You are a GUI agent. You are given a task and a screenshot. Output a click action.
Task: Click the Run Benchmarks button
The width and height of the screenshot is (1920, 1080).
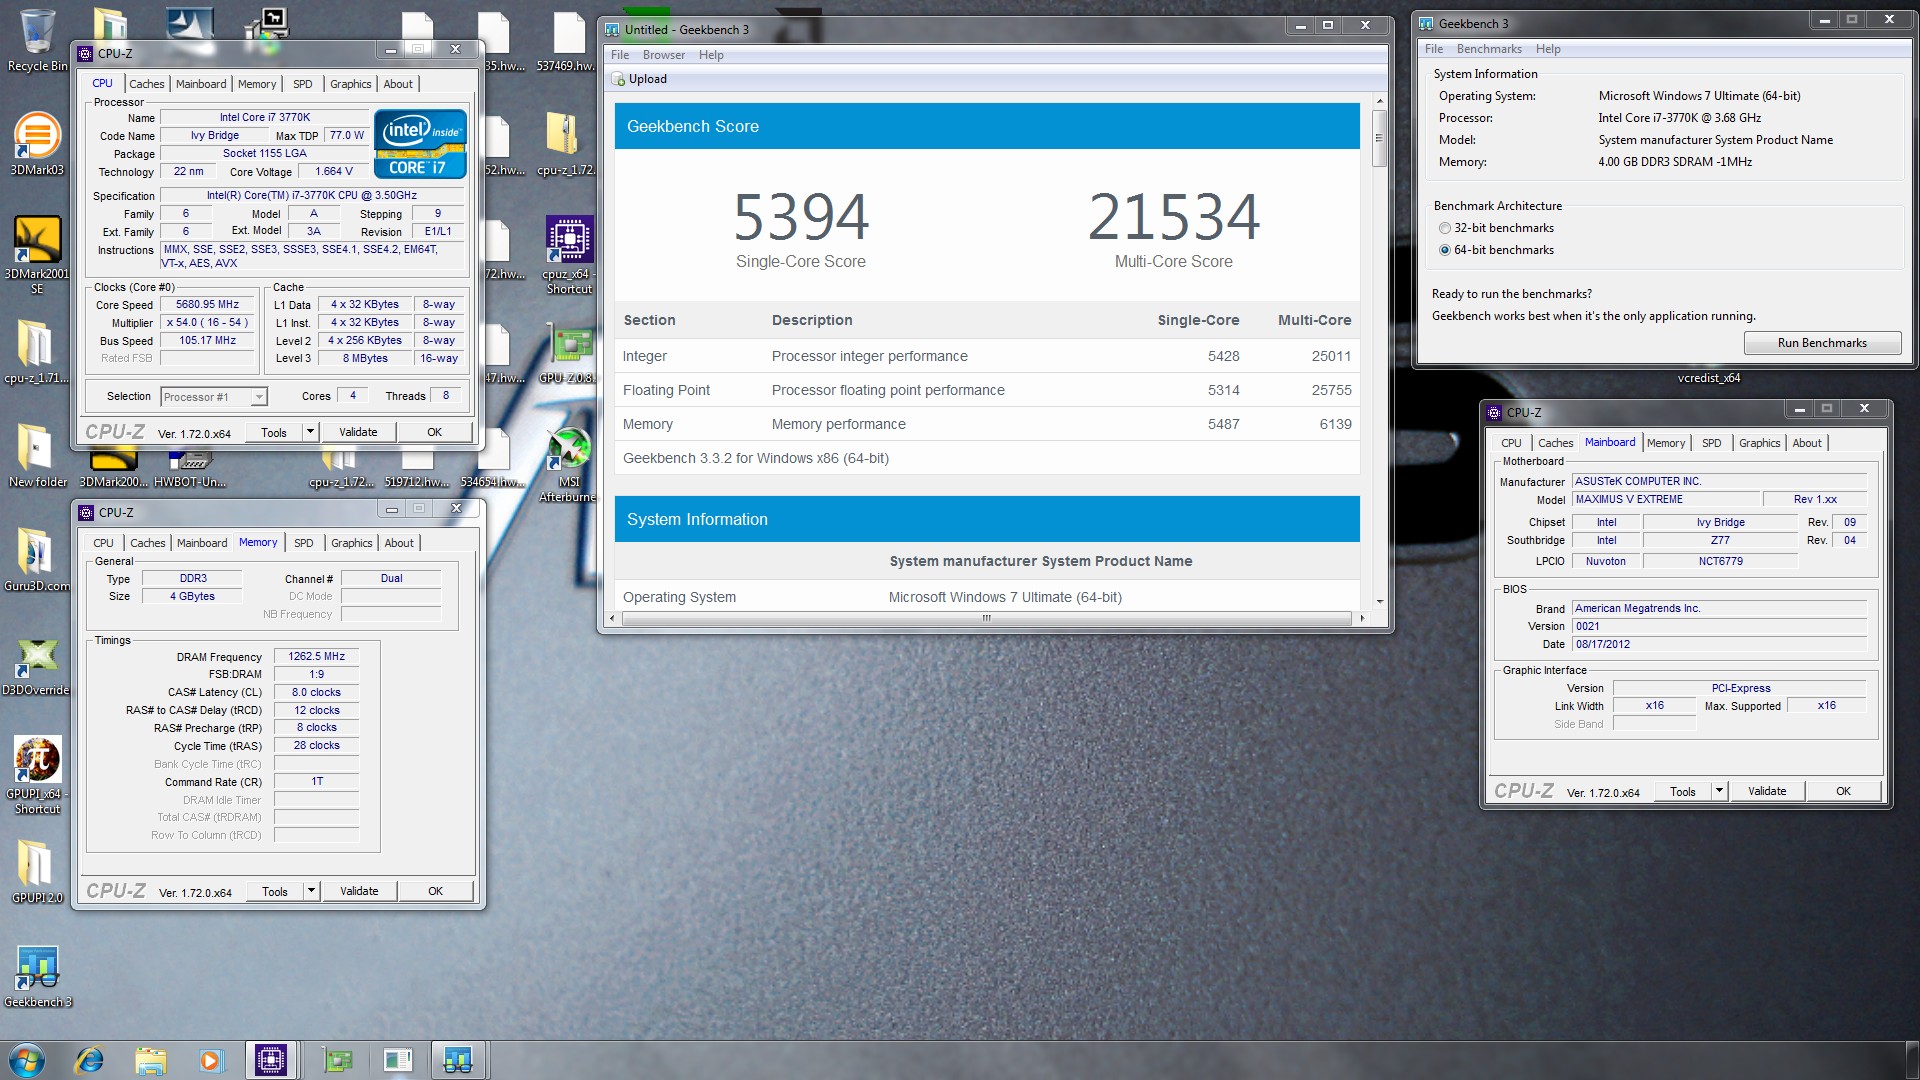1822,343
